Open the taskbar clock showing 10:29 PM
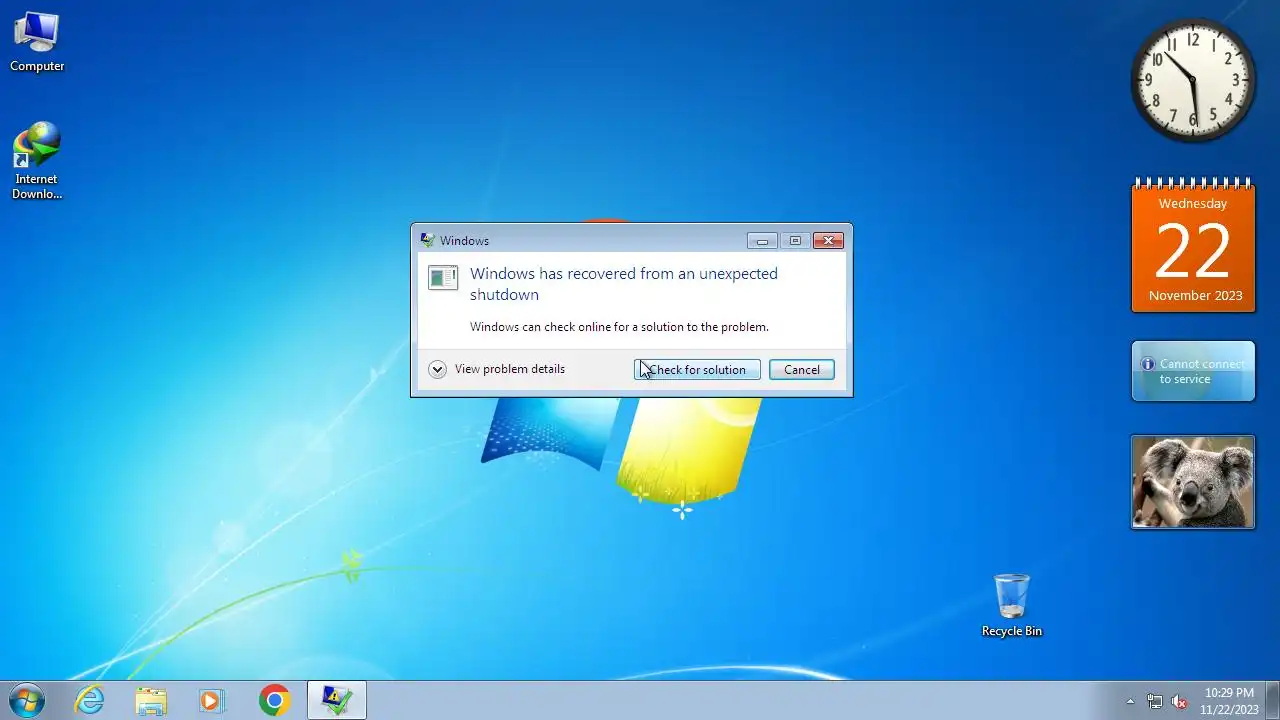Image resolution: width=1280 pixels, height=720 pixels. coord(1229,700)
